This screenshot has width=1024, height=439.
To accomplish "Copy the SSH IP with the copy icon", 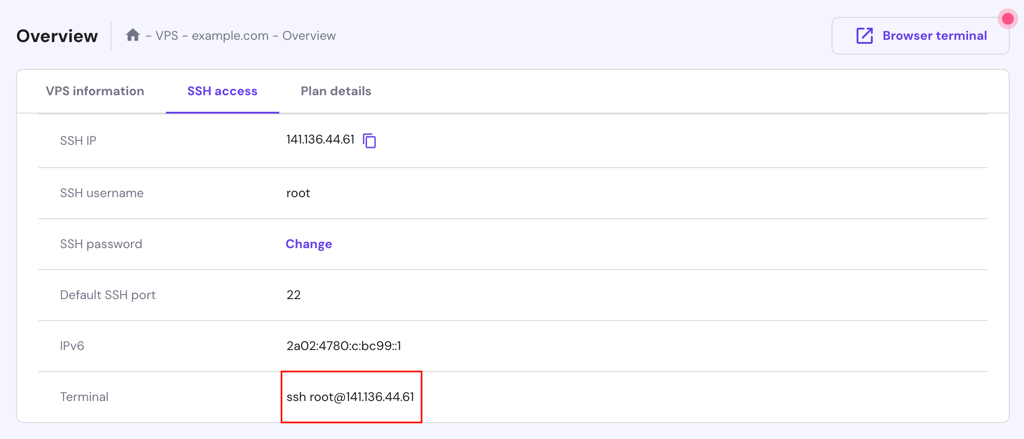I will (370, 140).
